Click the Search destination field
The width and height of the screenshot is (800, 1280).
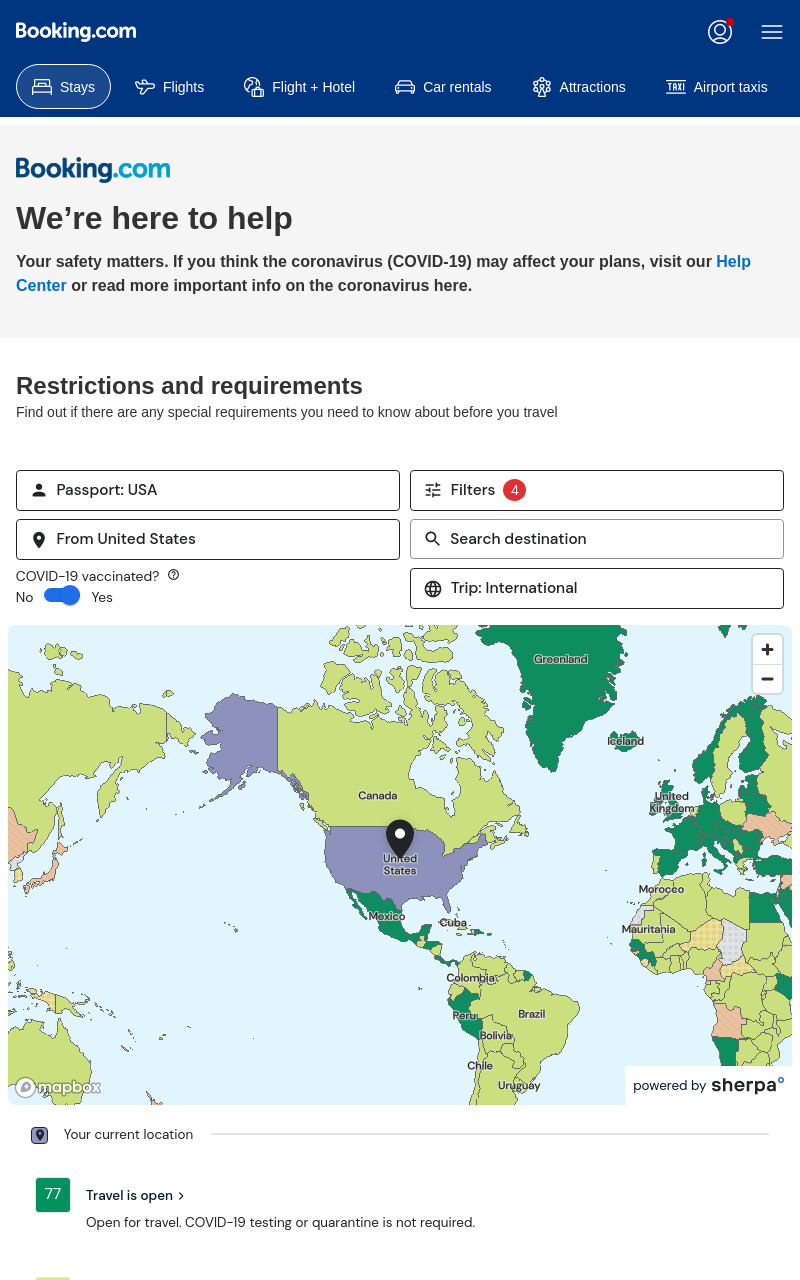coord(597,539)
